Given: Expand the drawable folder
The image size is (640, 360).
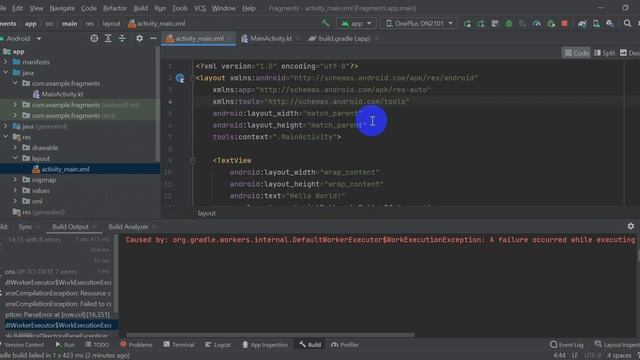Looking at the screenshot, I should [16, 147].
